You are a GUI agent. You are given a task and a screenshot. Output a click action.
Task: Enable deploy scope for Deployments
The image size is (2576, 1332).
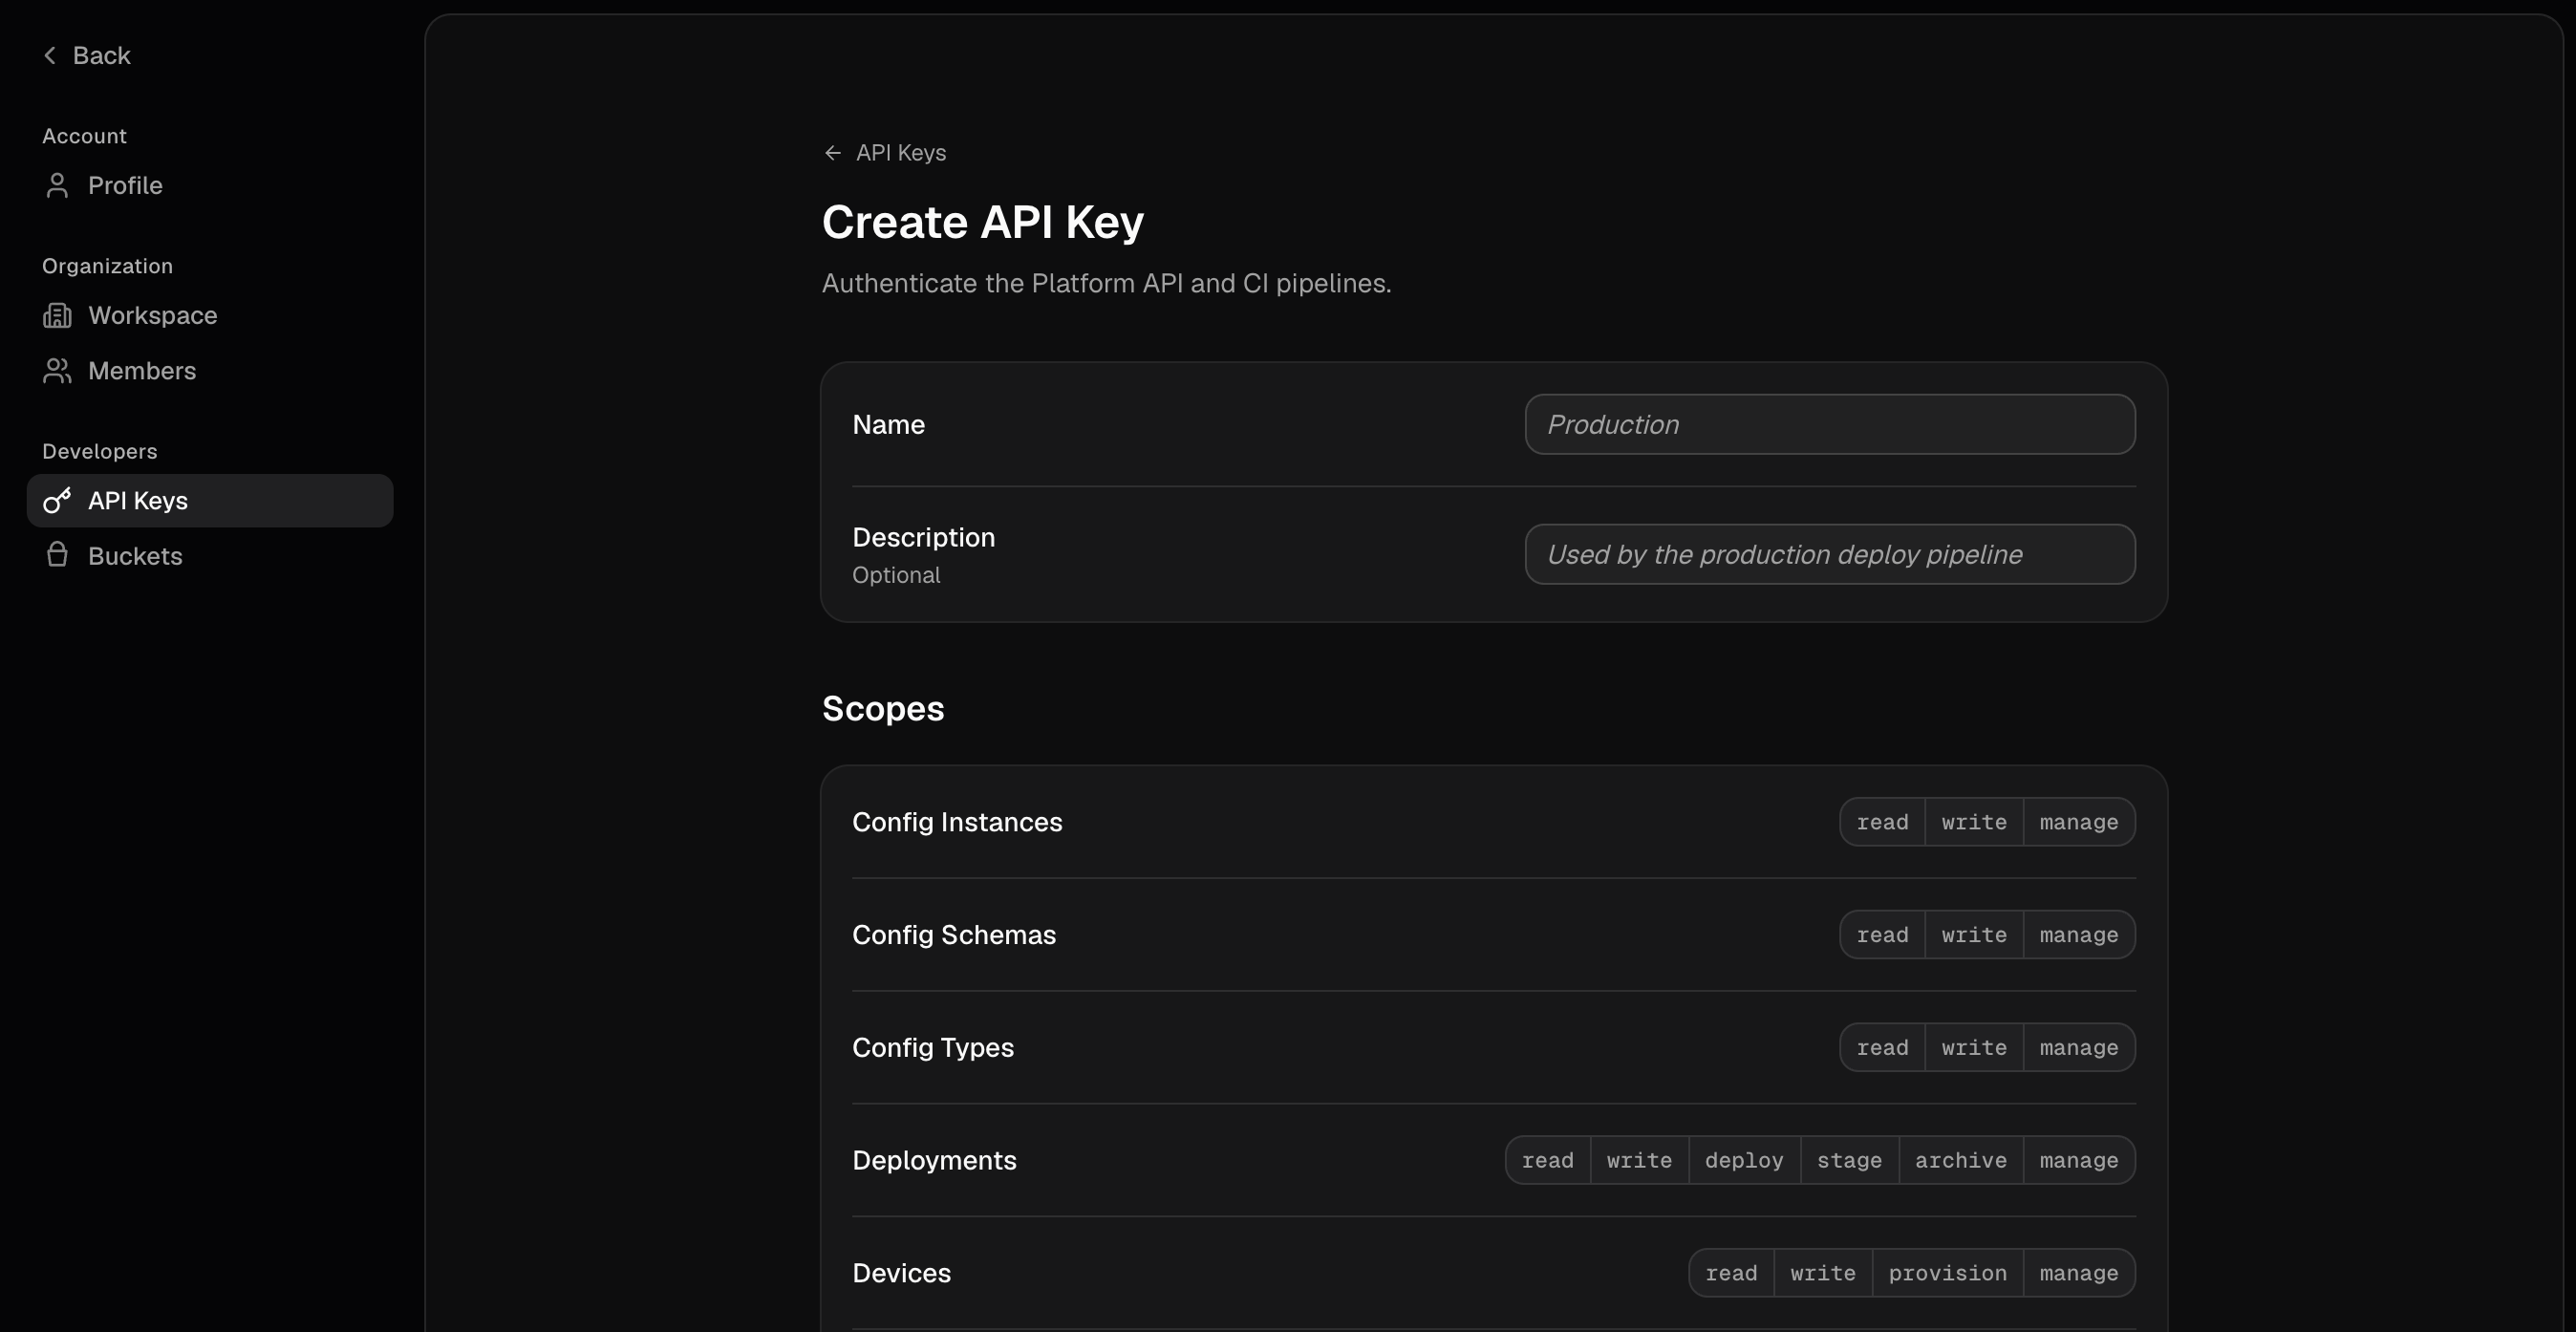click(x=1744, y=1160)
